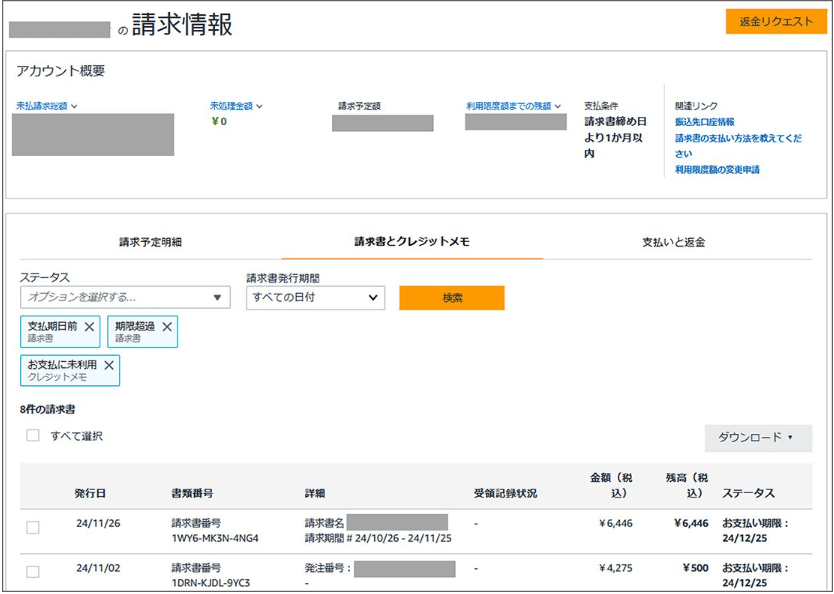Image resolution: width=834 pixels, height=594 pixels.
Task: Open the 請求書発行期間 すべての日付 dropdown
Action: (315, 298)
